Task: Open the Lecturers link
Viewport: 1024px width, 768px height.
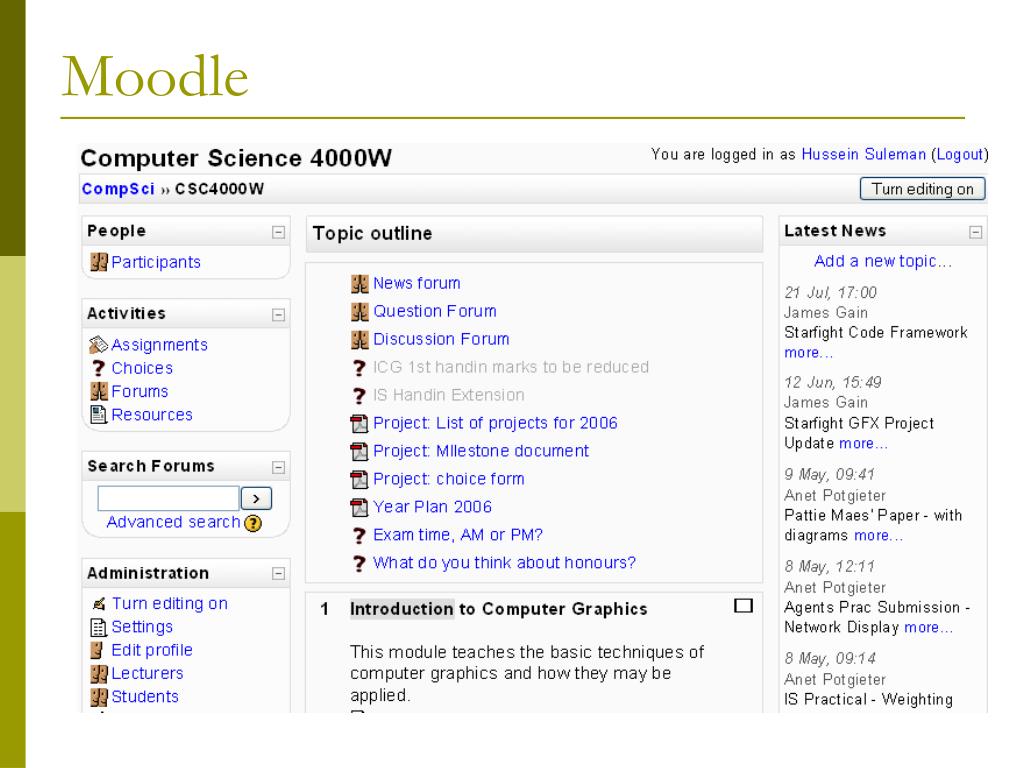Action: point(148,673)
